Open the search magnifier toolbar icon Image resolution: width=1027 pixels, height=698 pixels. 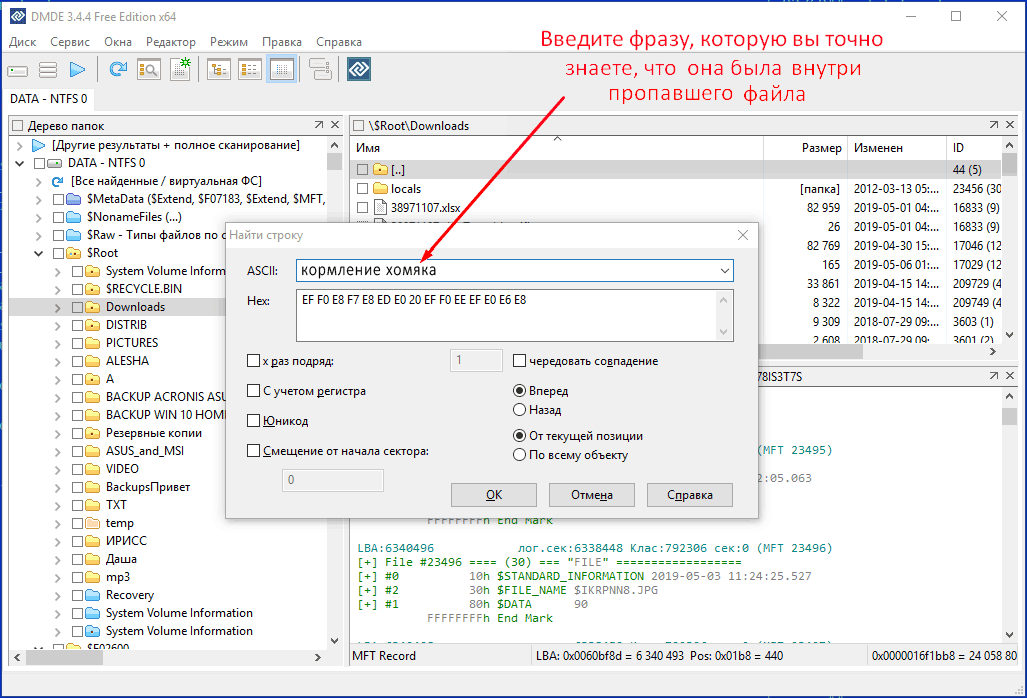click(x=149, y=69)
